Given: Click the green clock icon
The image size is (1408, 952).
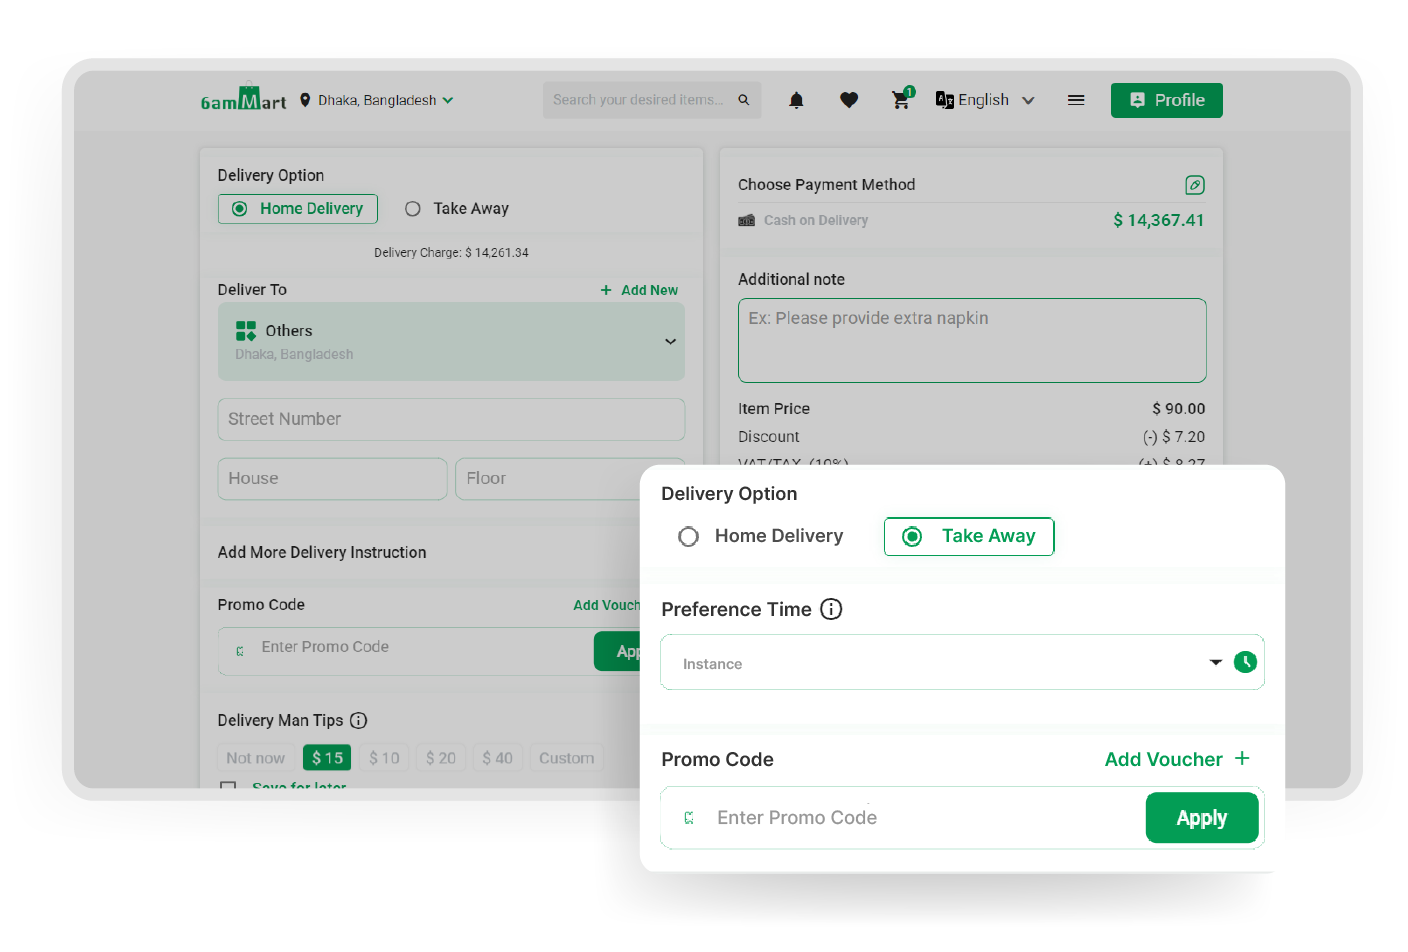Looking at the screenshot, I should click(x=1245, y=662).
